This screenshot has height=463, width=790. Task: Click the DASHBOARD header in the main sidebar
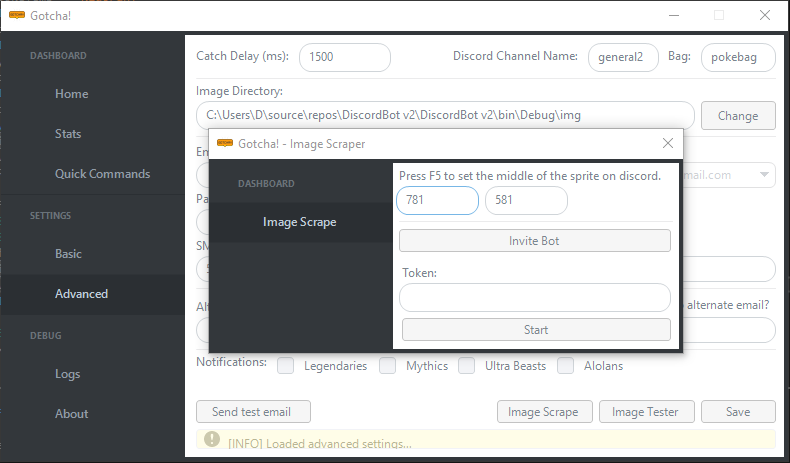point(58,55)
